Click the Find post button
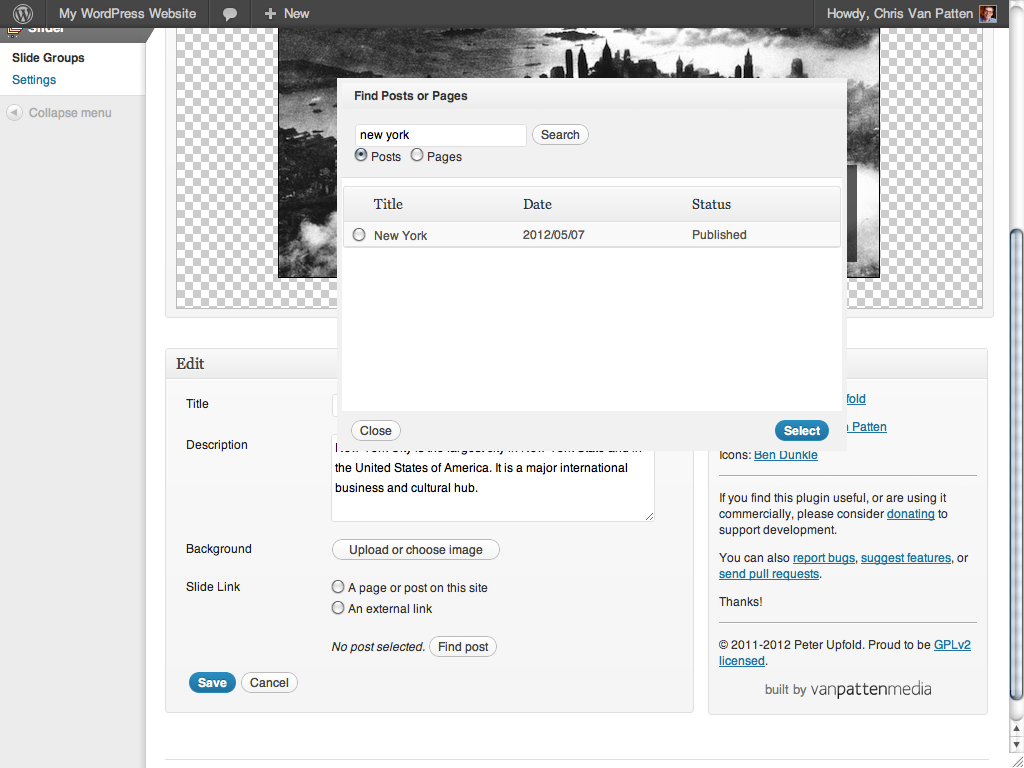 point(463,647)
